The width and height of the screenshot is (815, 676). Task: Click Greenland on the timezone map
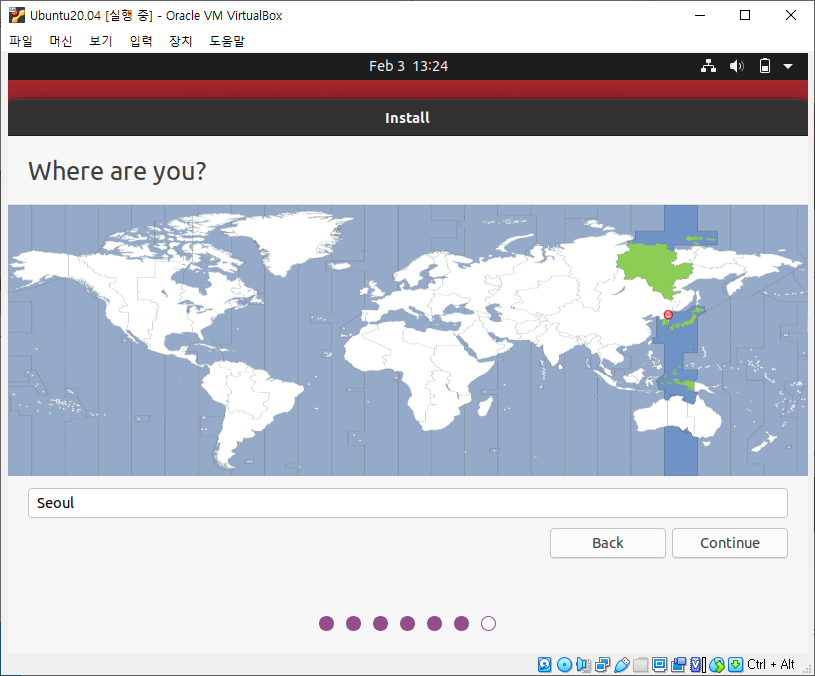(291, 242)
